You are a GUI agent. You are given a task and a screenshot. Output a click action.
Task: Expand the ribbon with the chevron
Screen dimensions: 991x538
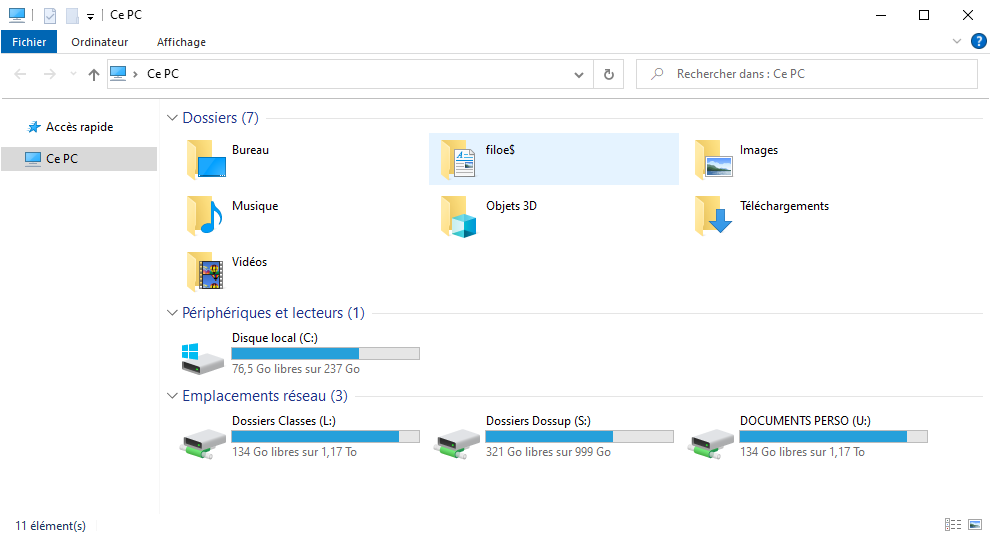957,41
